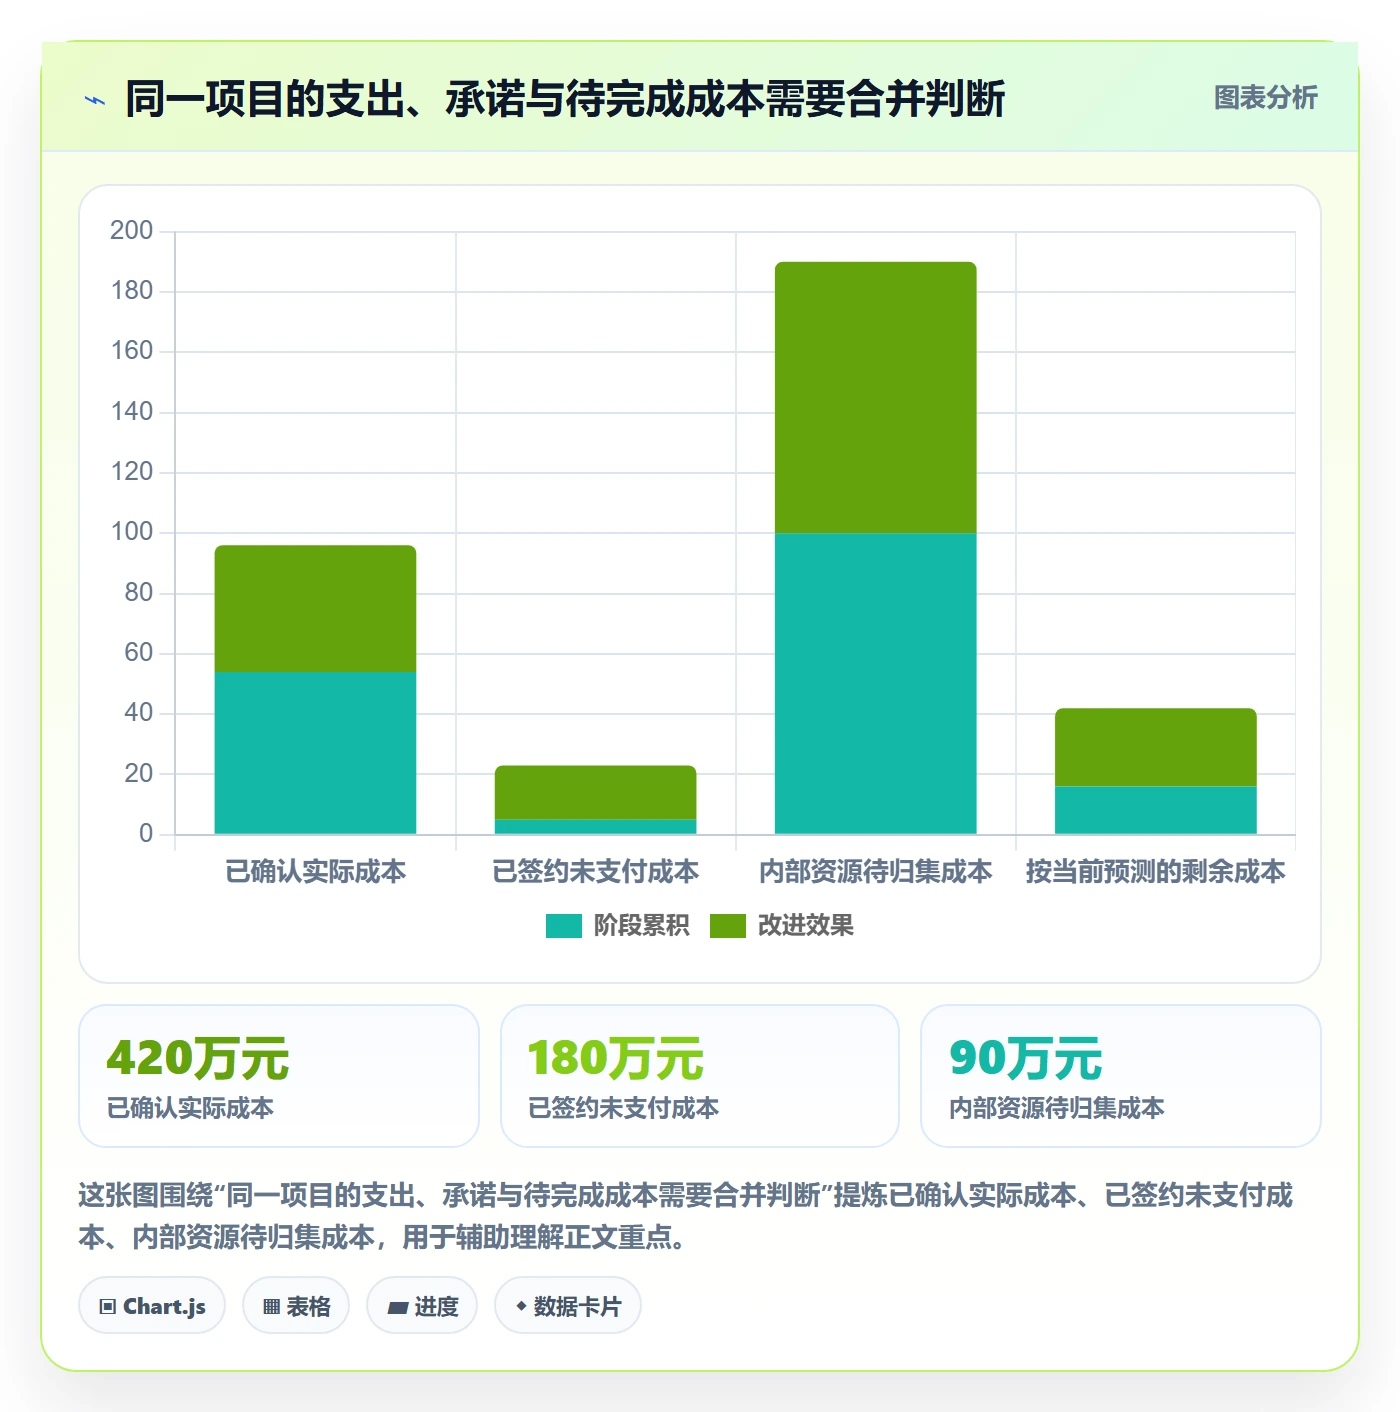
Task: Click the green bar segment for 已确认实际成本
Action: (x=315, y=609)
